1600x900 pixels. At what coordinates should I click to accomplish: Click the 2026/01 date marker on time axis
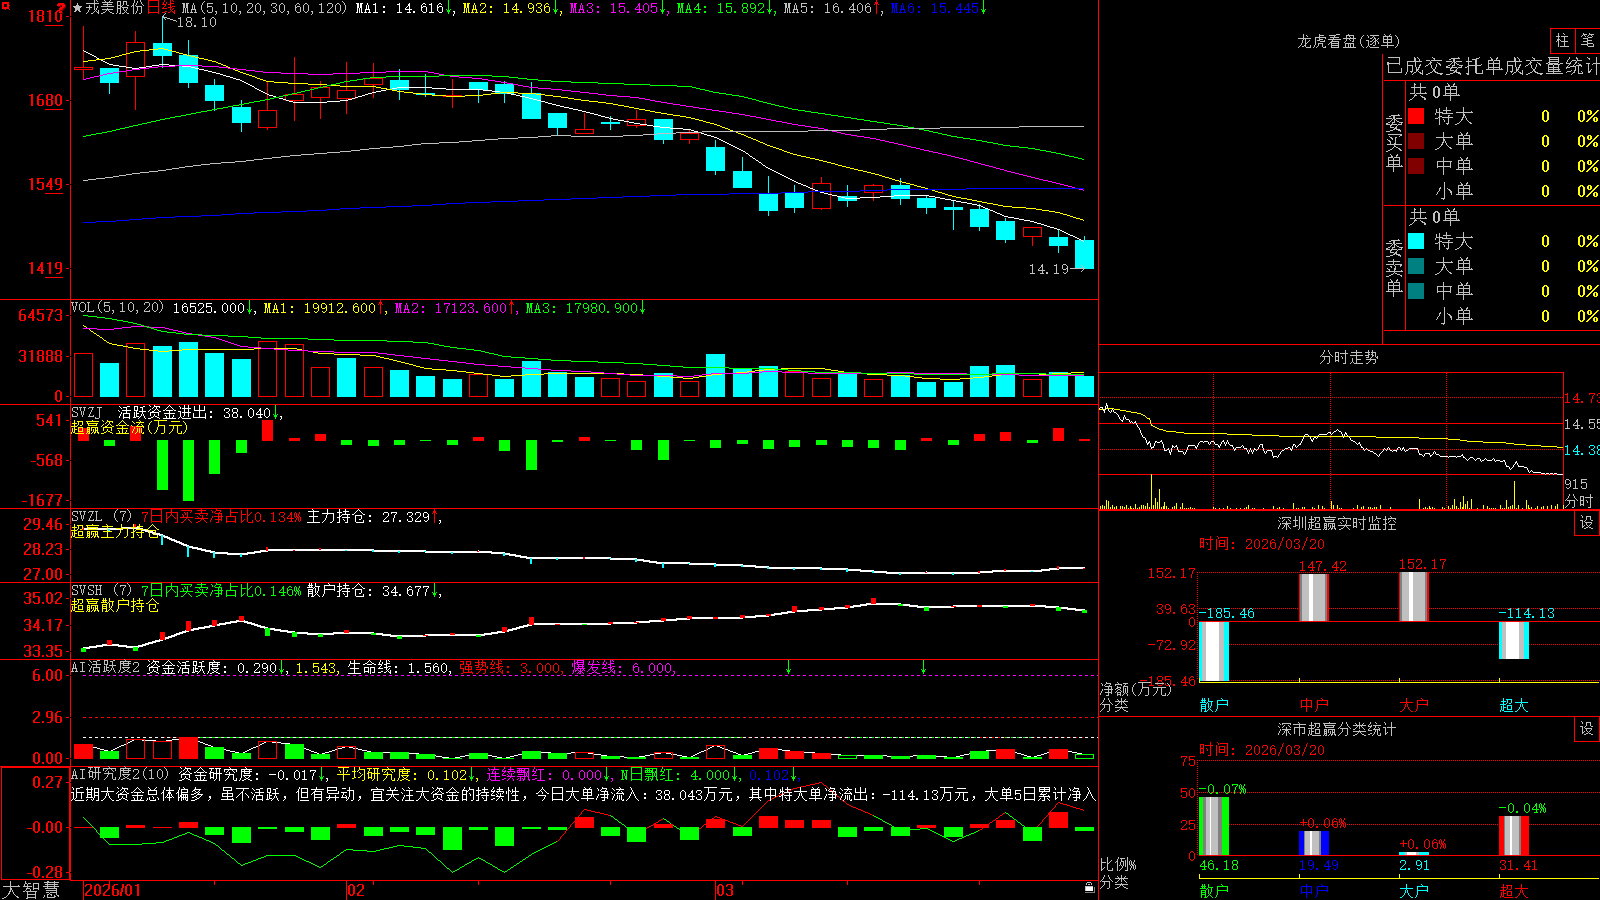click(x=113, y=890)
